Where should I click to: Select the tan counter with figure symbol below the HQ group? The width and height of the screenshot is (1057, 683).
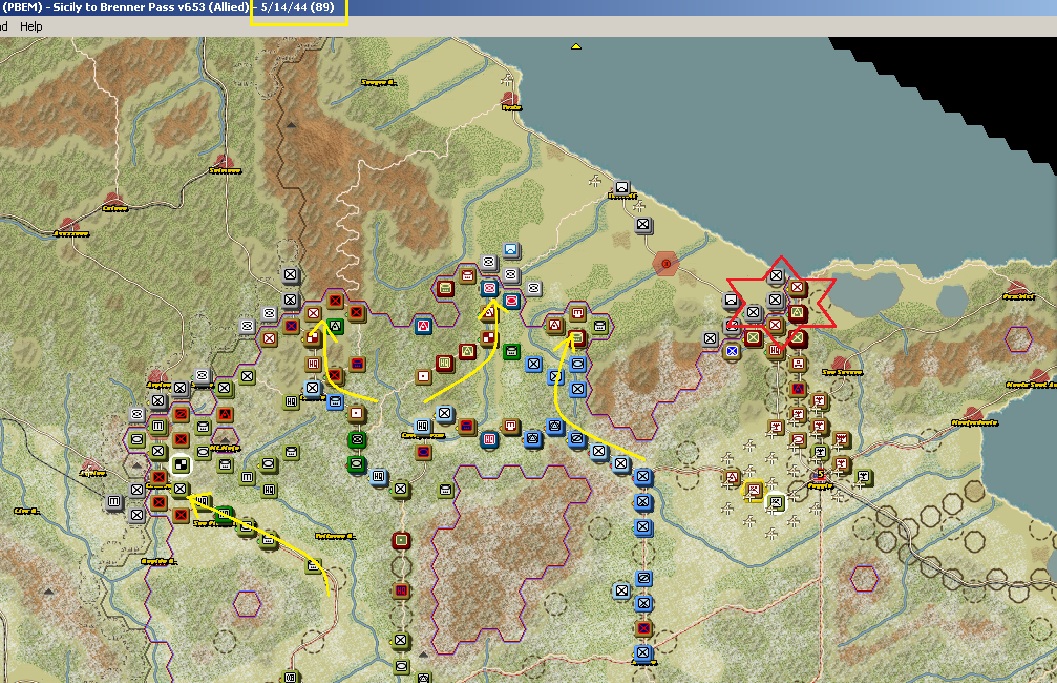[798, 364]
